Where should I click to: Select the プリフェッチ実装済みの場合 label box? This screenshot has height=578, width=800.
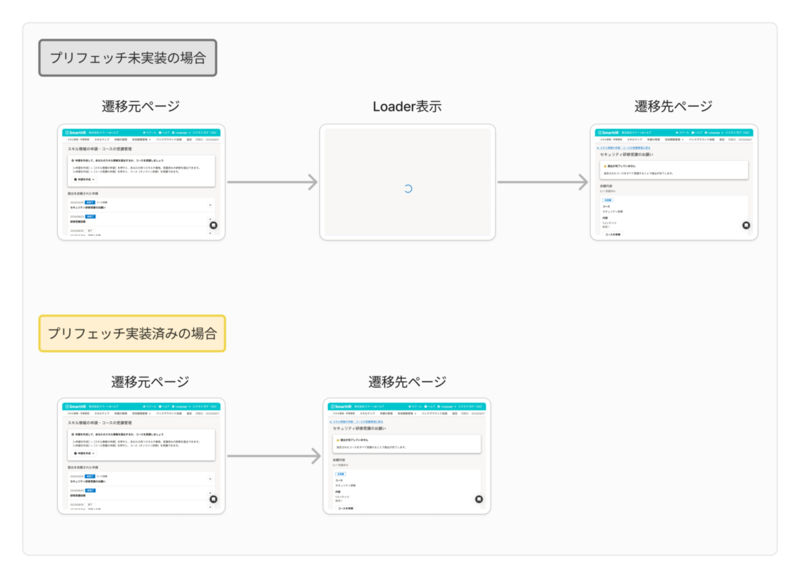[x=132, y=334]
